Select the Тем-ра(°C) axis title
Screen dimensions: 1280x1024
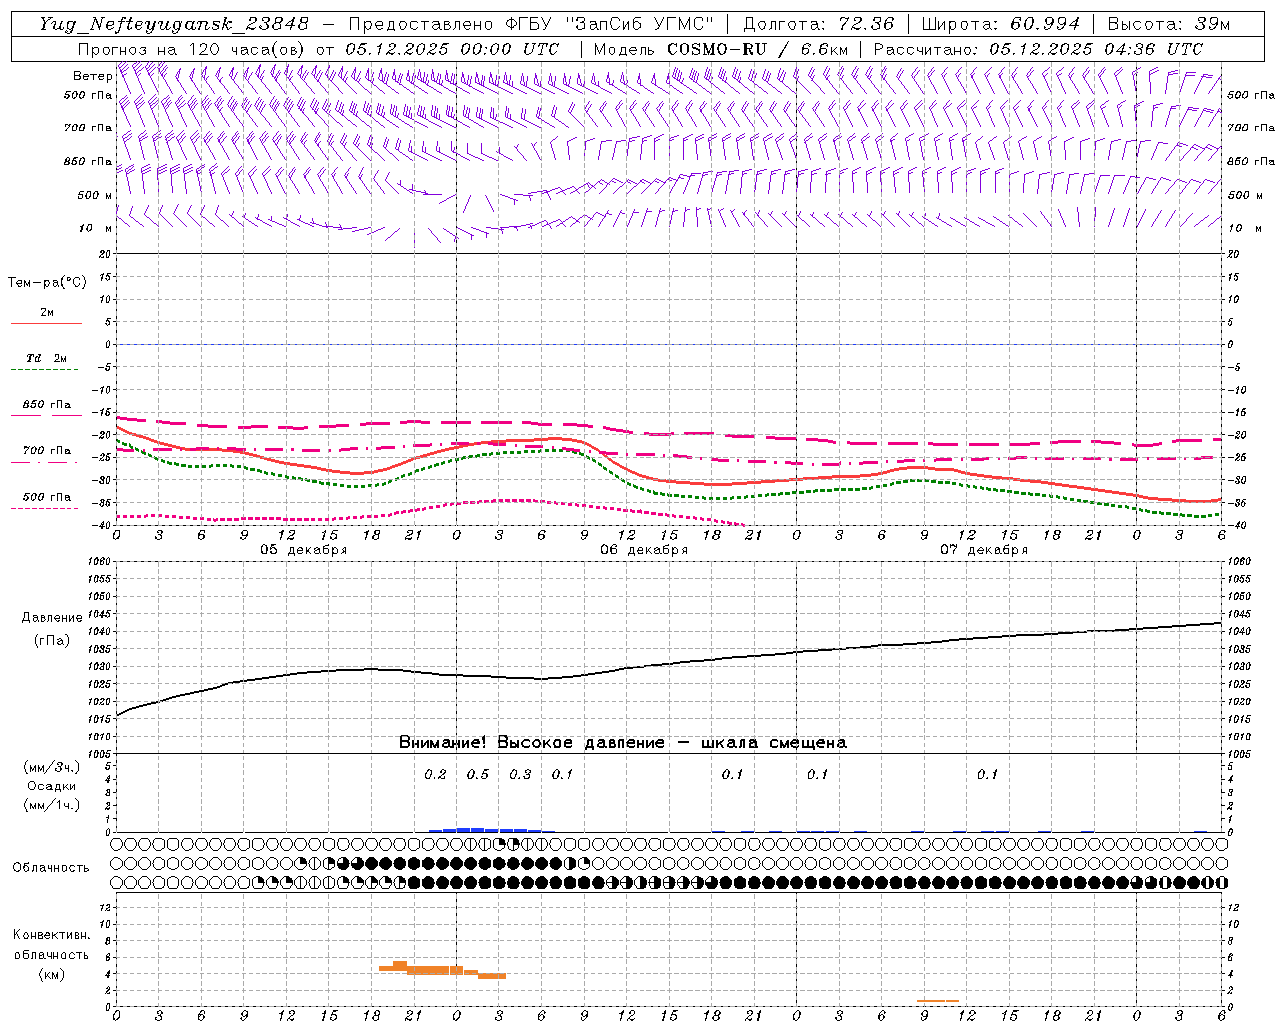click(47, 282)
